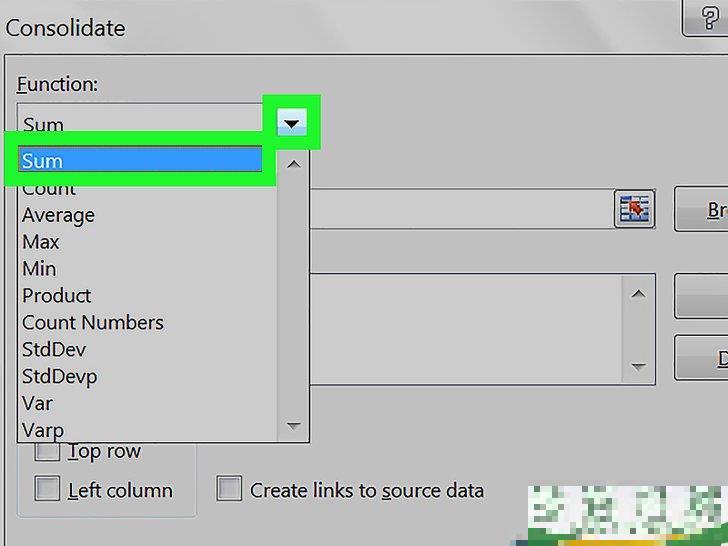Viewport: 728px width, 546px height.
Task: Select Average from the function list
Action: coord(58,215)
